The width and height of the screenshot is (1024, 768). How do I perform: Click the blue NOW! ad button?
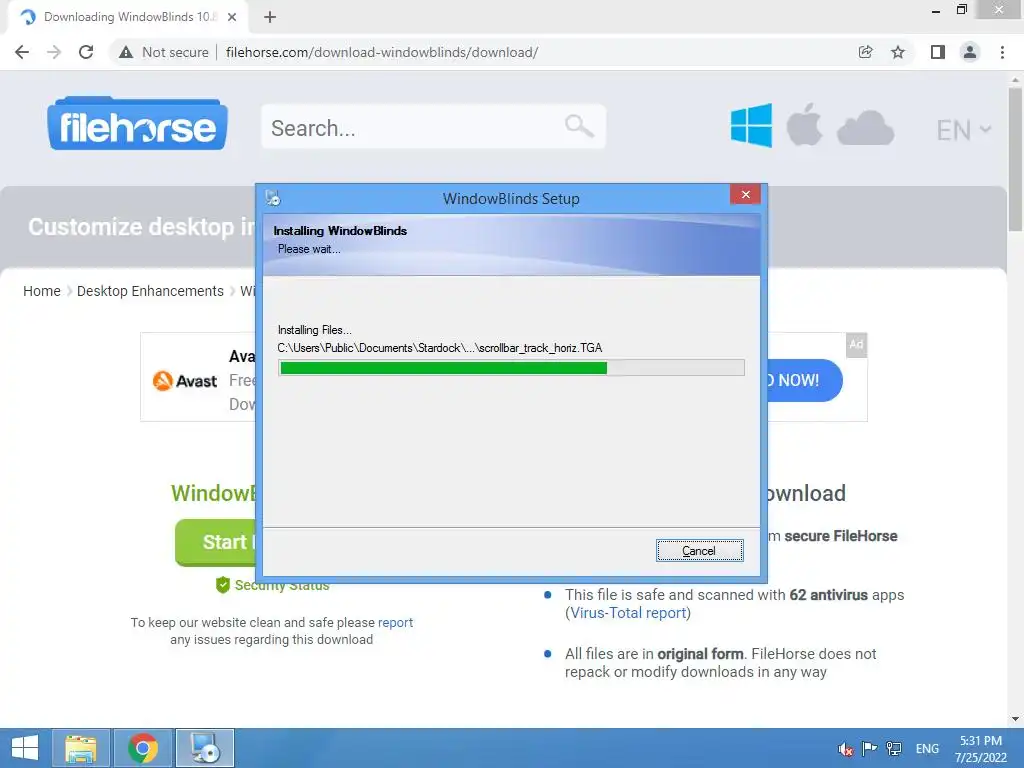point(805,380)
